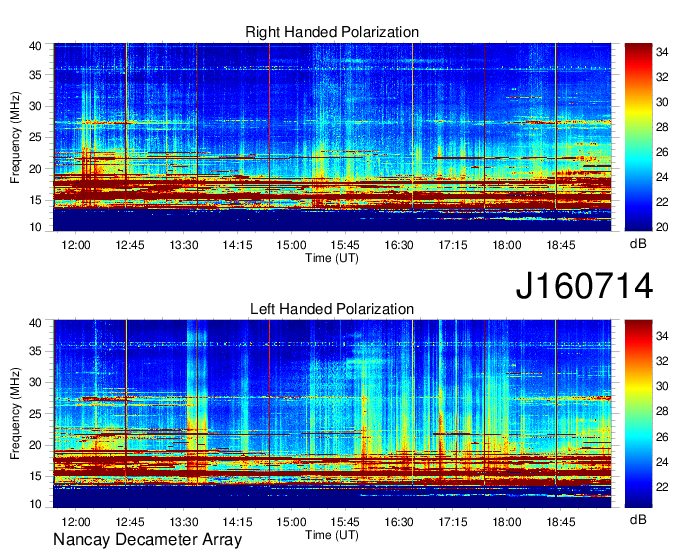Click the 40 MHz tick label on top panel
Image resolution: width=680 pixels, height=552 pixels.
pyautogui.click(x=35, y=46)
